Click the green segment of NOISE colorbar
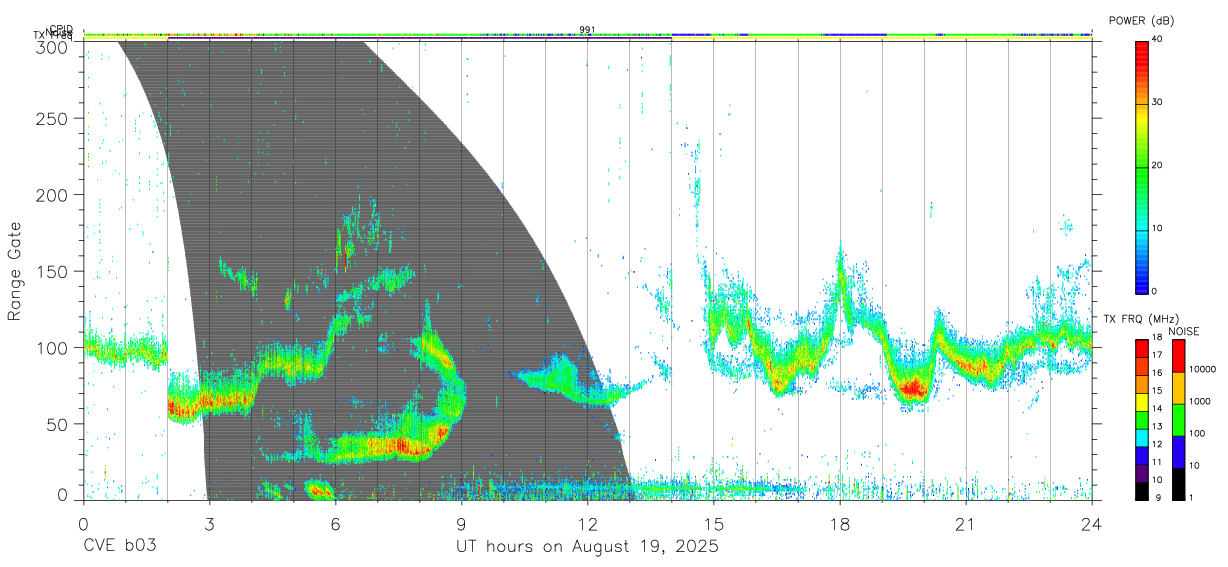The width and height of the screenshot is (1228, 567). [1178, 420]
